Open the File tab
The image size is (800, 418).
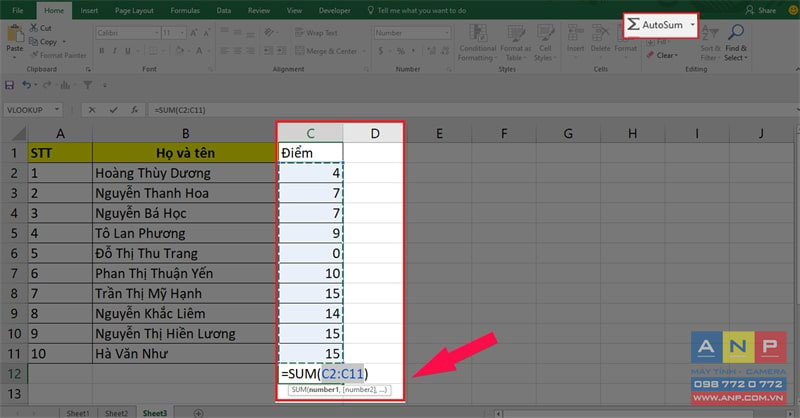(x=17, y=10)
